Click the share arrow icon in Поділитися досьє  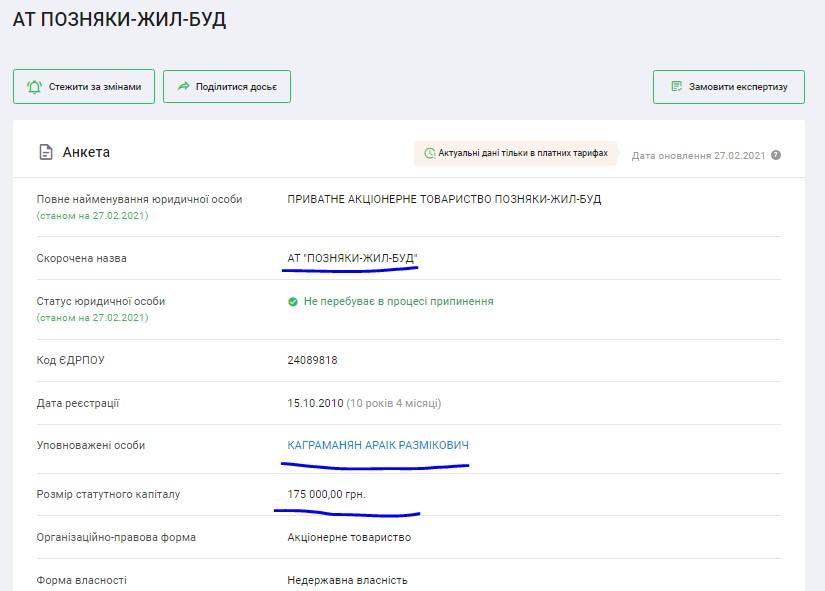pos(183,87)
